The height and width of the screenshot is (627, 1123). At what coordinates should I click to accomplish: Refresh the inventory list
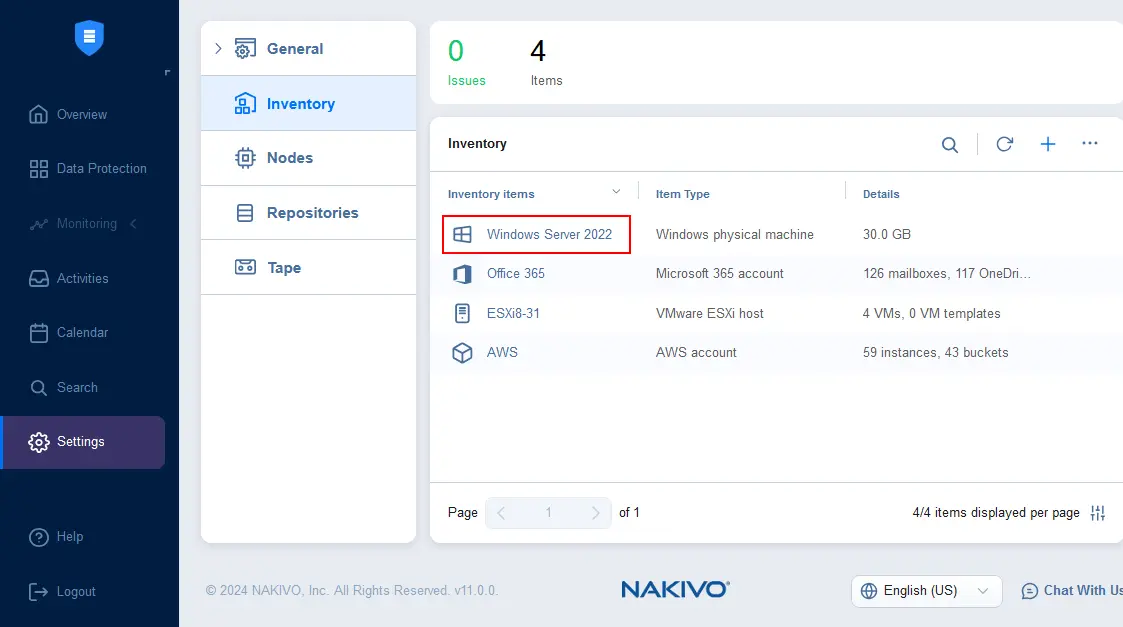[x=1004, y=144]
